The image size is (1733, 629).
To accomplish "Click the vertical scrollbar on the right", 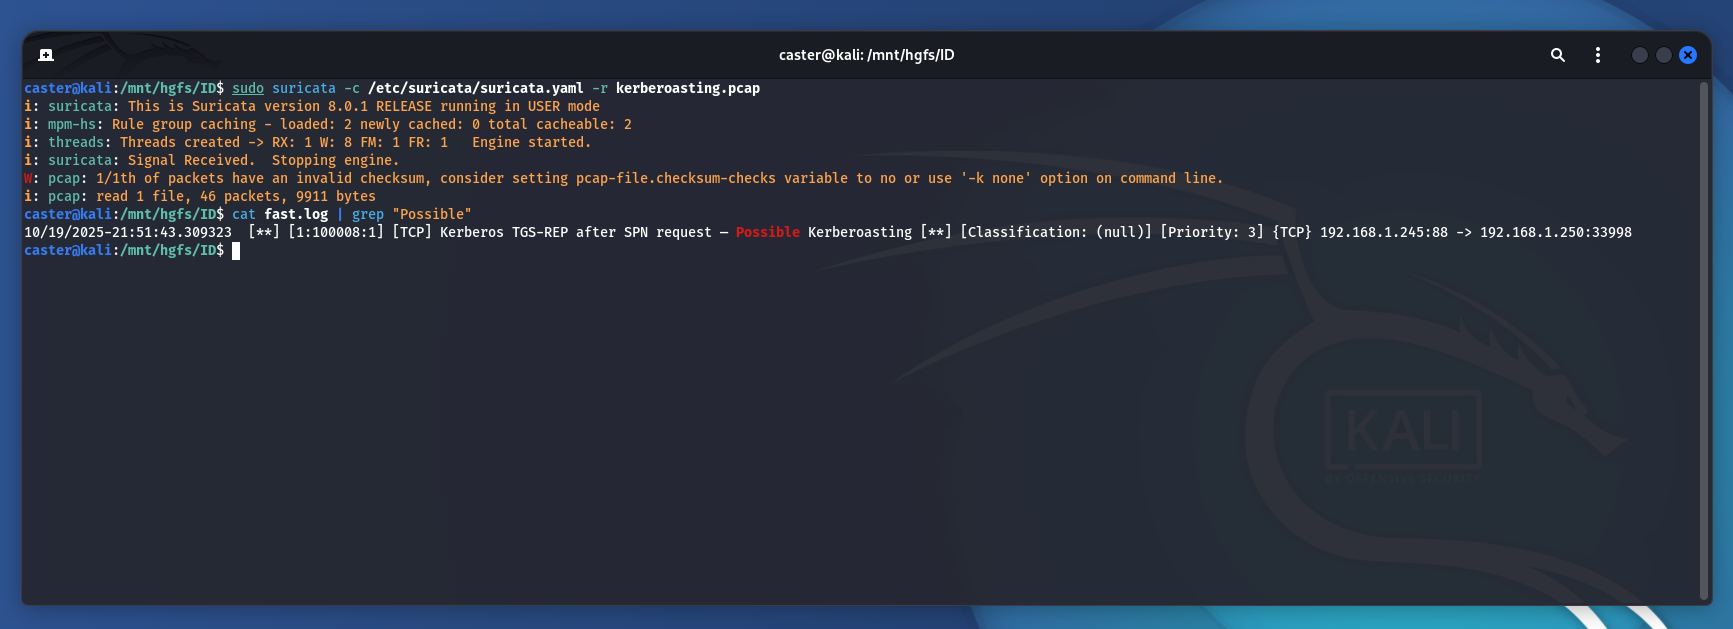I will (1704, 340).
